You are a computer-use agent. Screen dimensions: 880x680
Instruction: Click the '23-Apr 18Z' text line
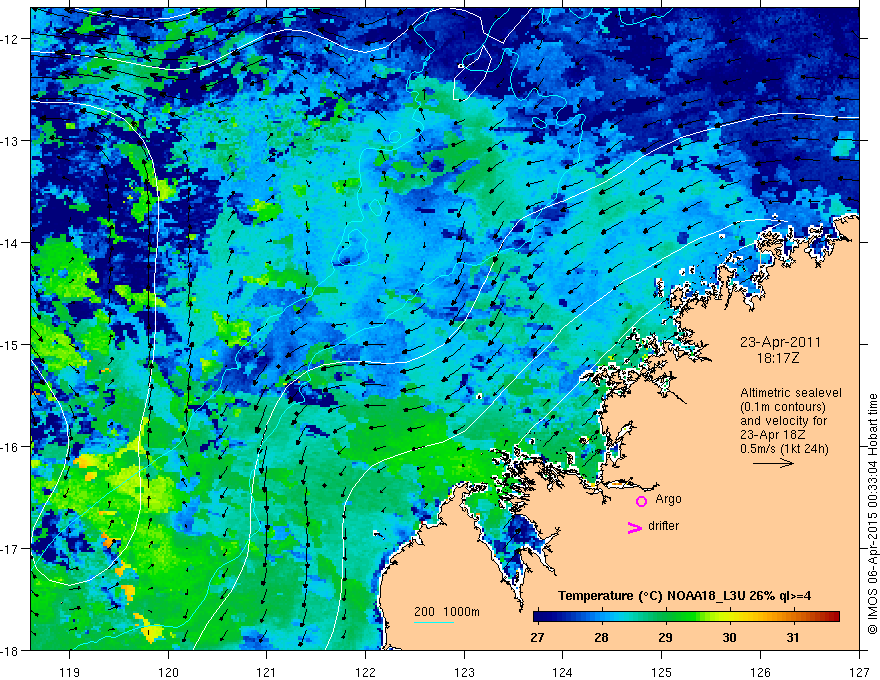coord(774,435)
